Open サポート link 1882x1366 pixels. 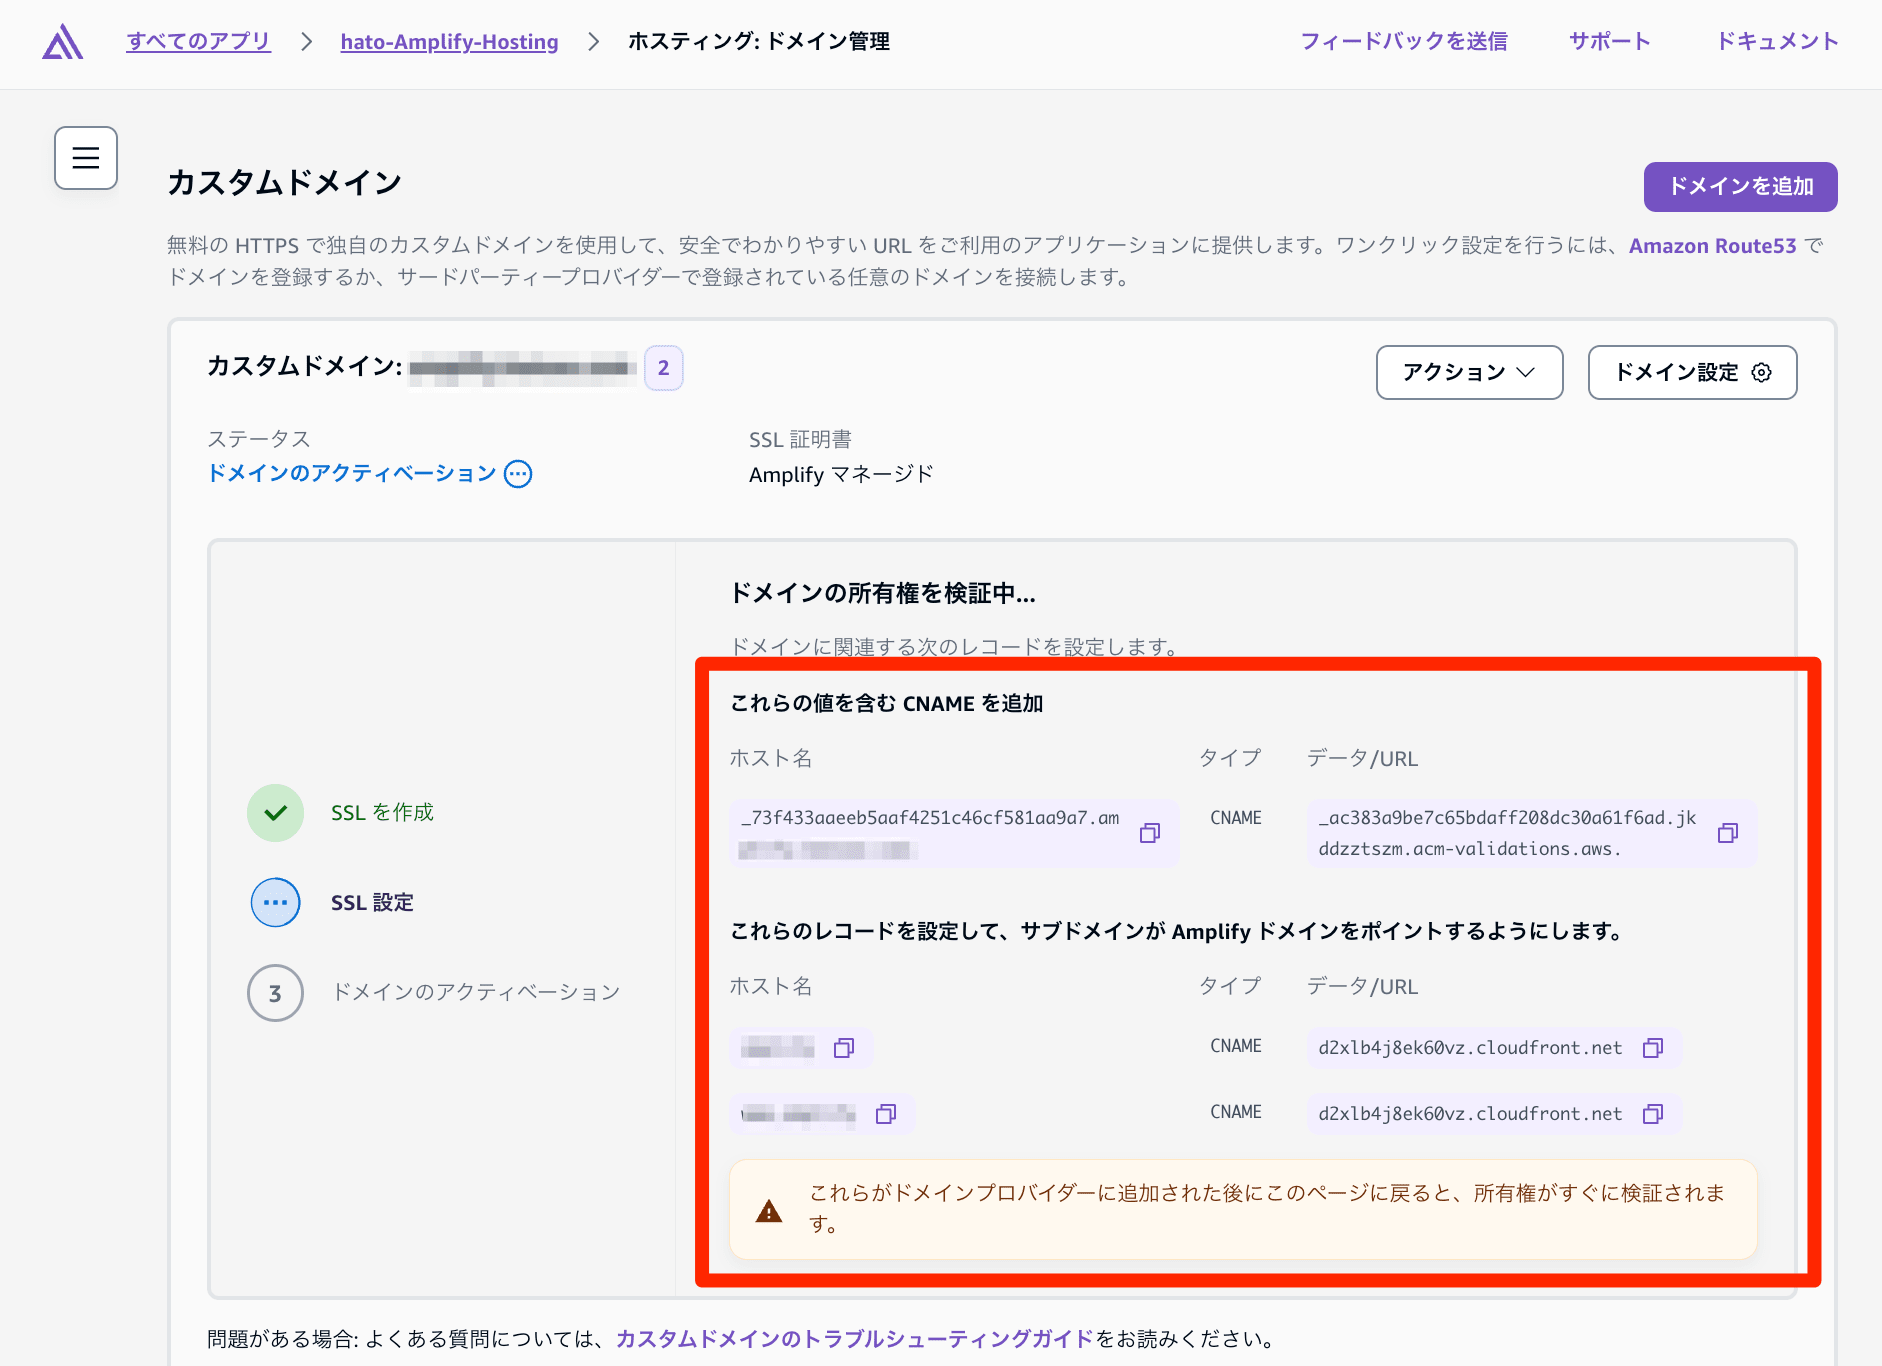point(1609,41)
